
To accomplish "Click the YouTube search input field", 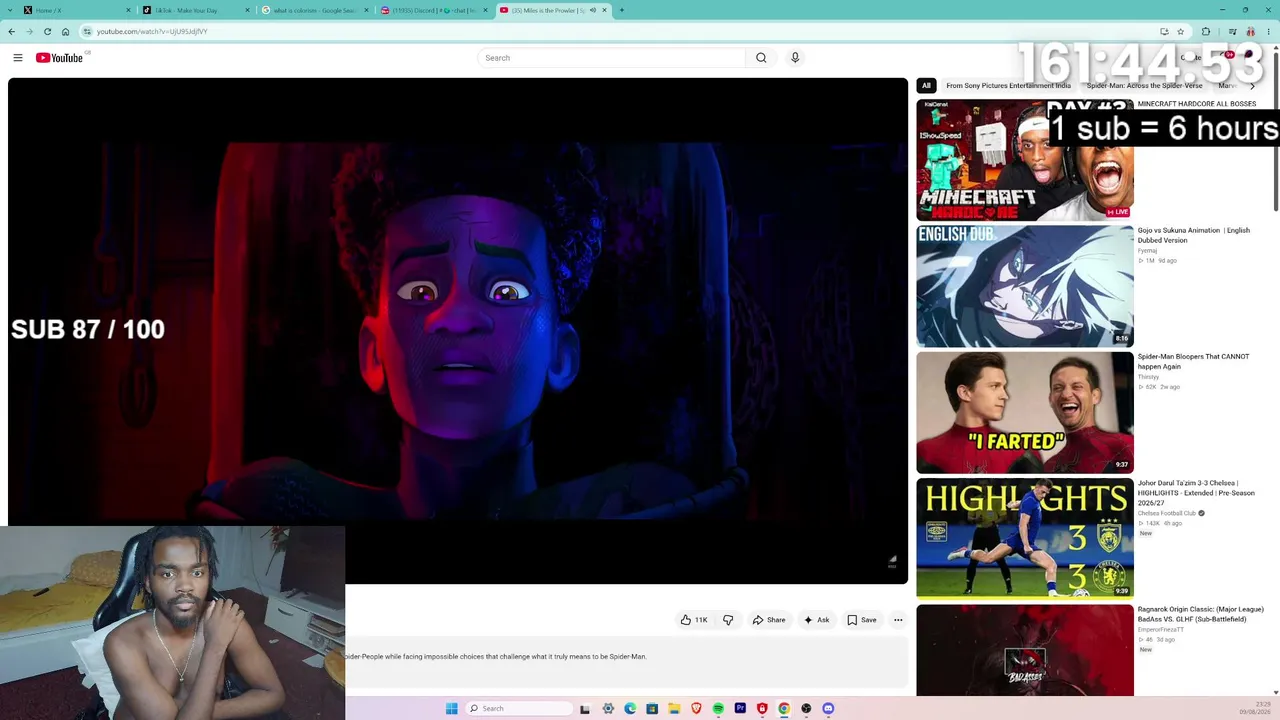I will [x=611, y=58].
